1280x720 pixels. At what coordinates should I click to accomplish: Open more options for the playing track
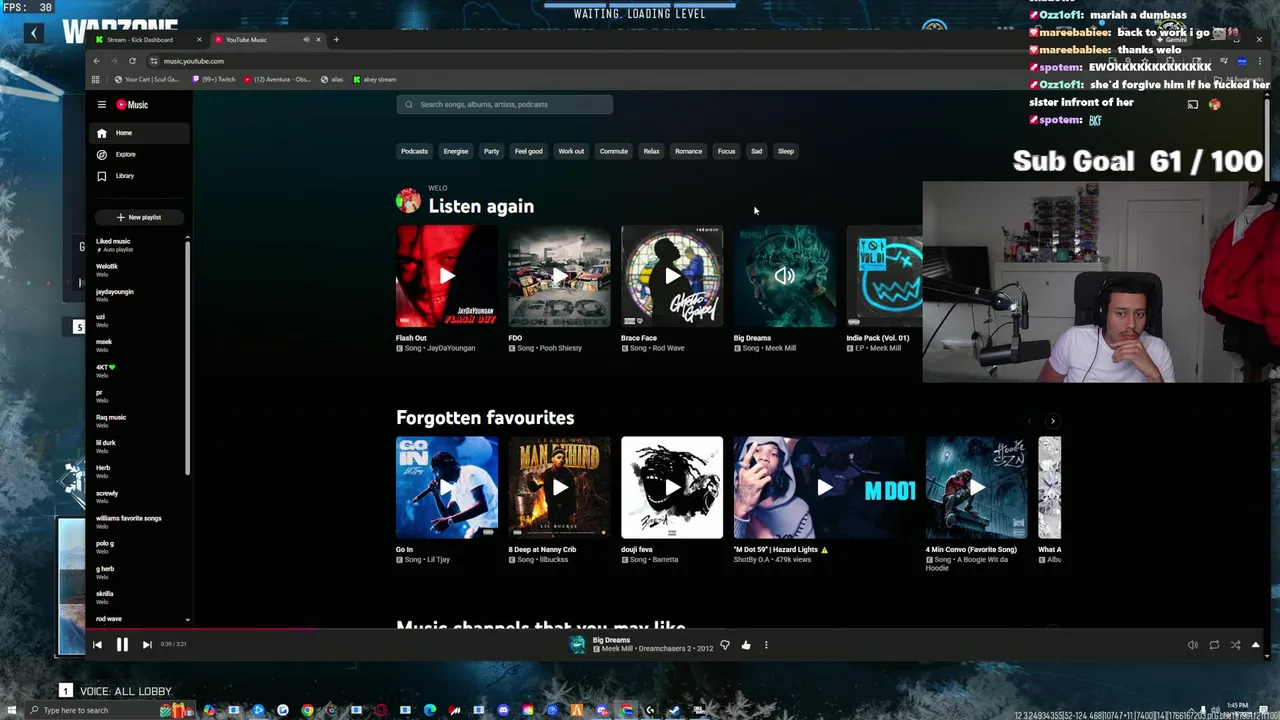tap(766, 645)
